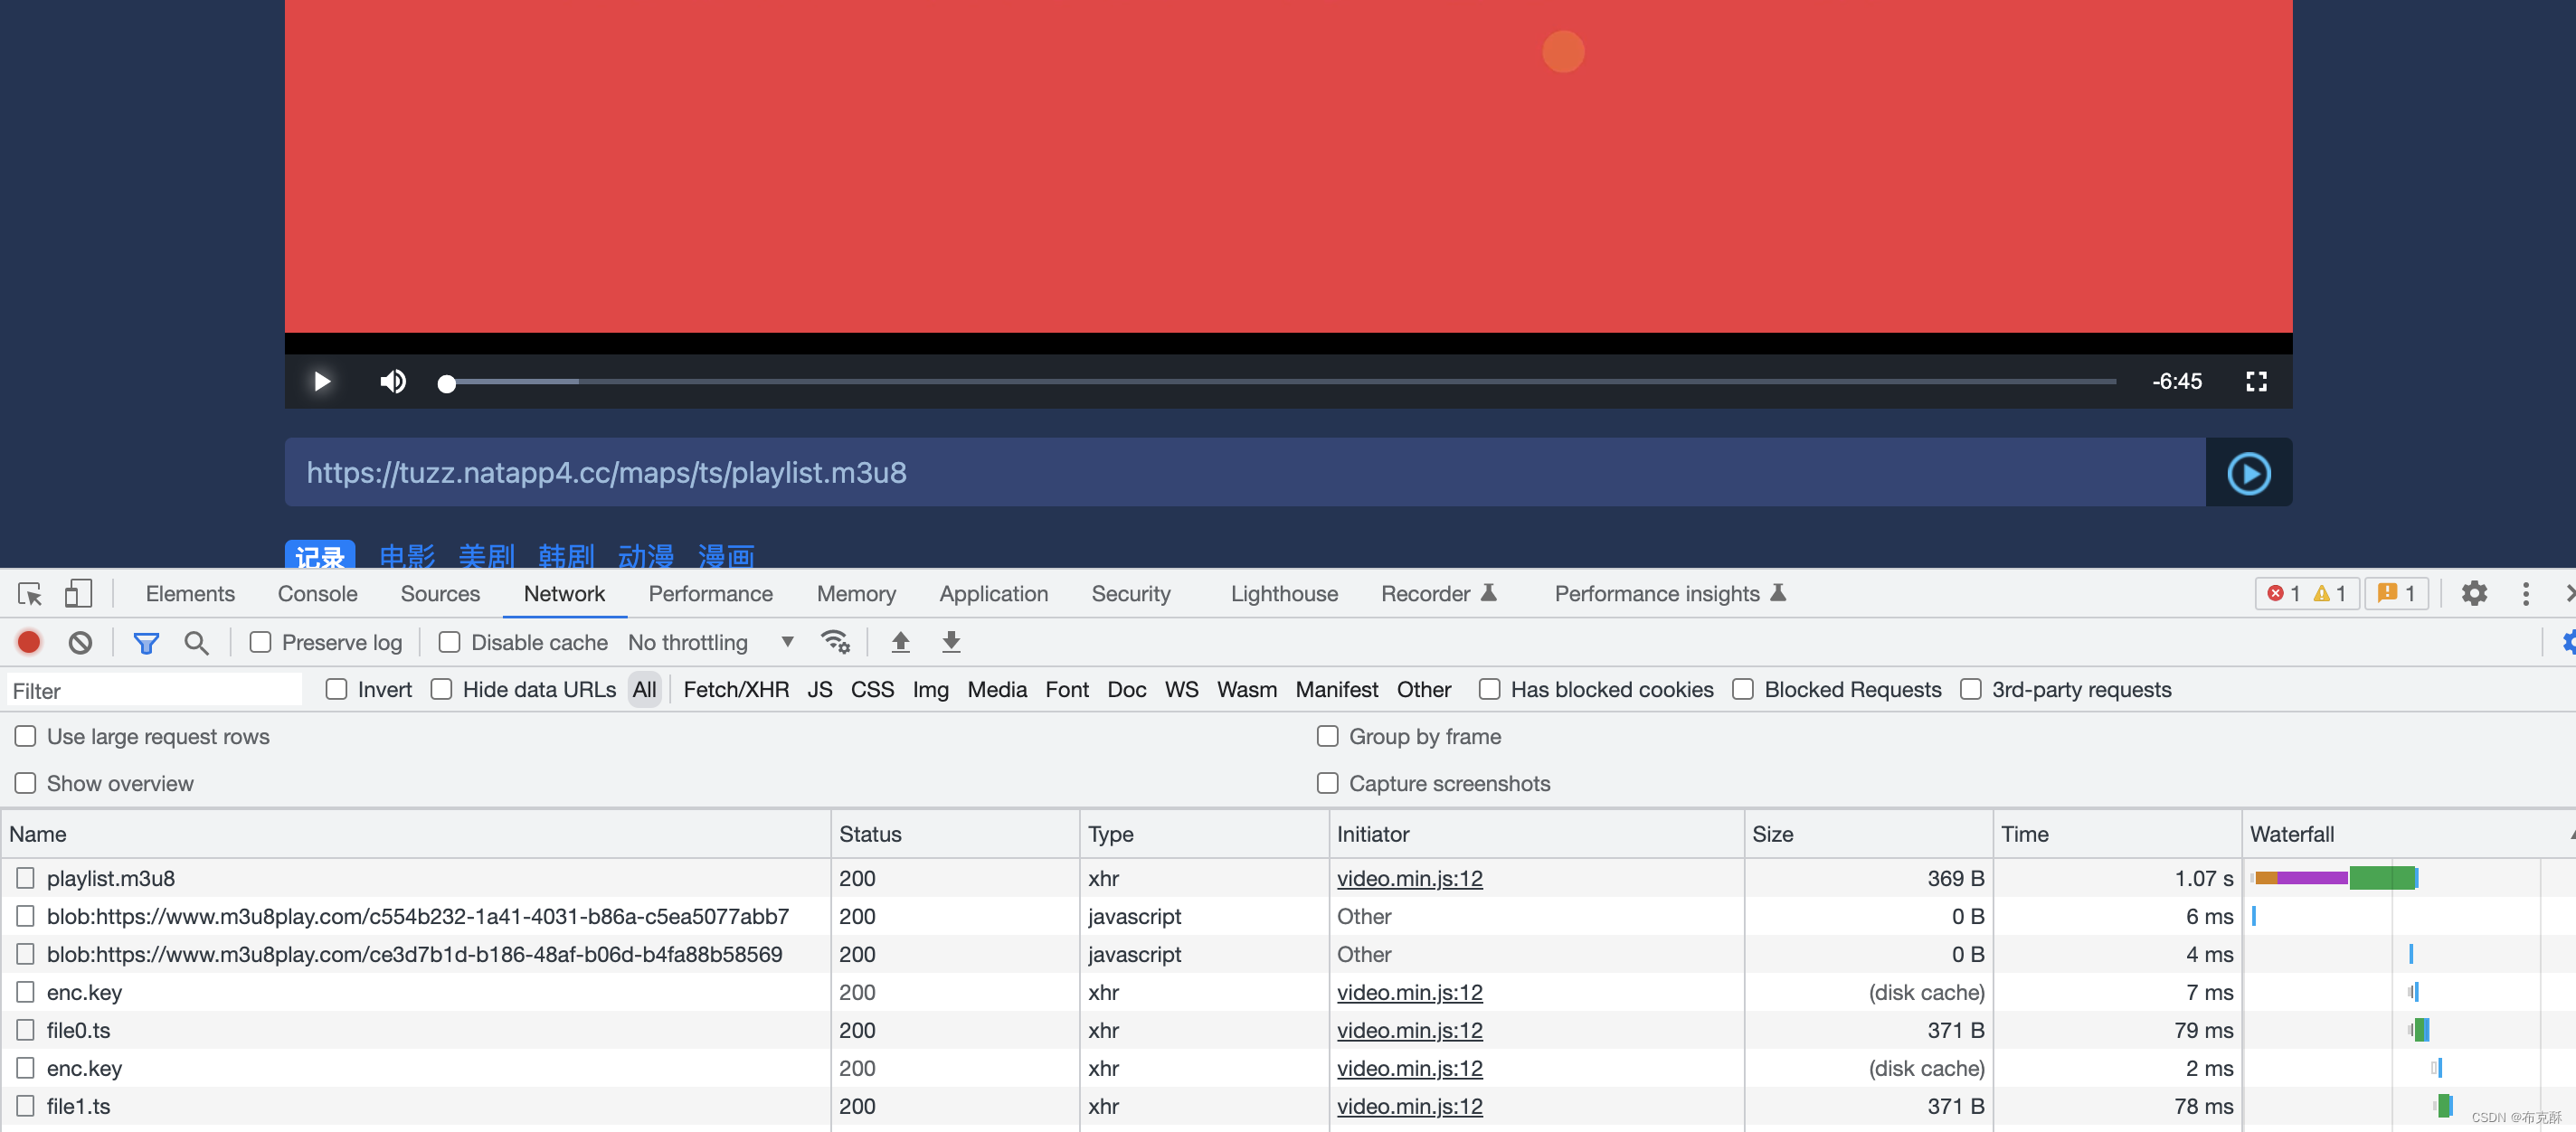
Task: Mute the video with the speaker icon
Action: (393, 381)
